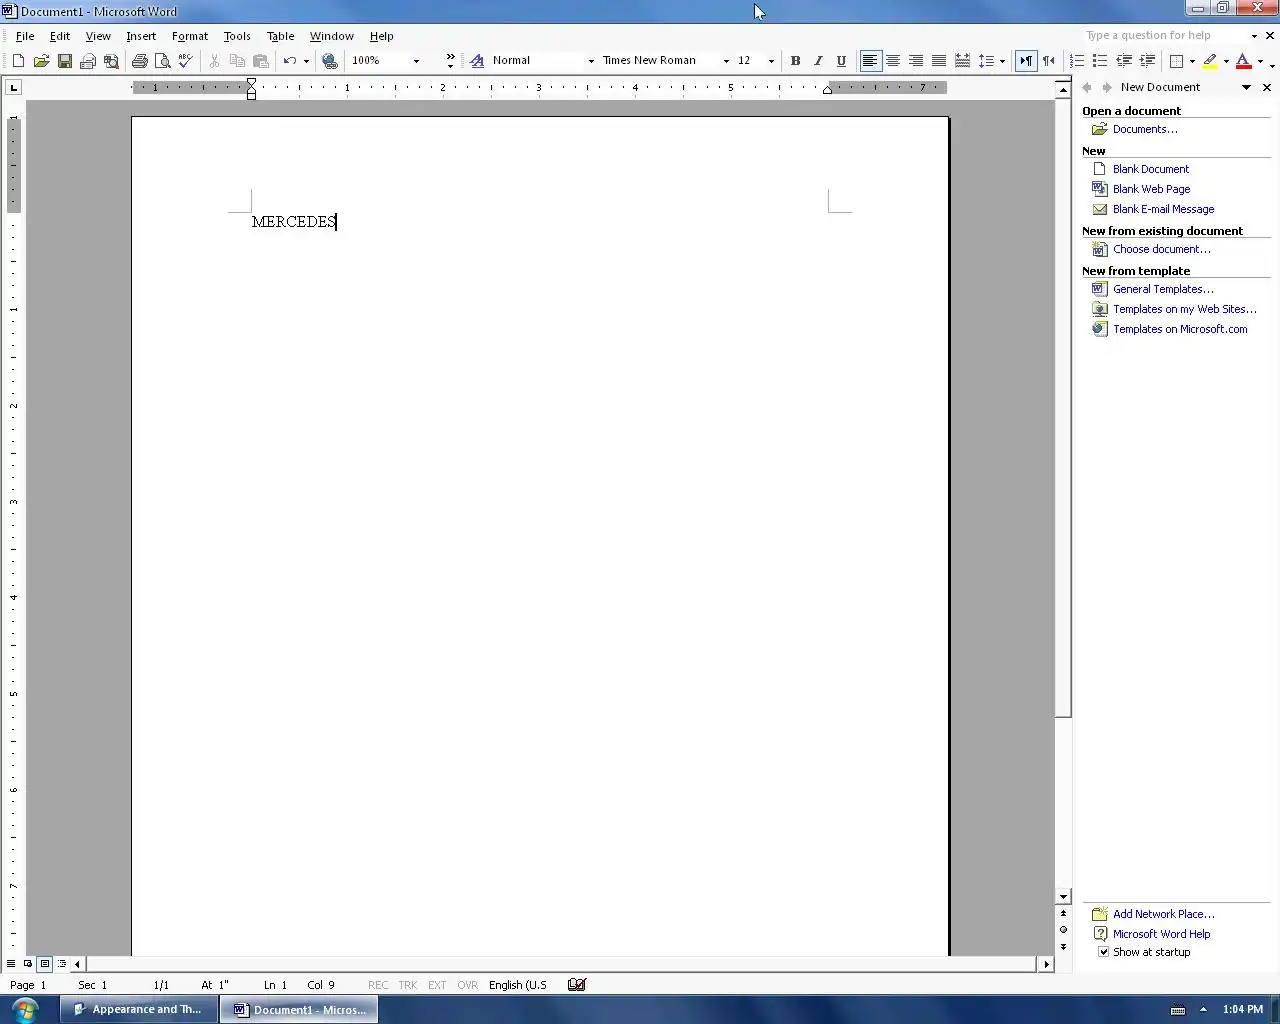Open the Style dropdown showing Normal
Image resolution: width=1280 pixels, height=1024 pixels.
pyautogui.click(x=591, y=61)
